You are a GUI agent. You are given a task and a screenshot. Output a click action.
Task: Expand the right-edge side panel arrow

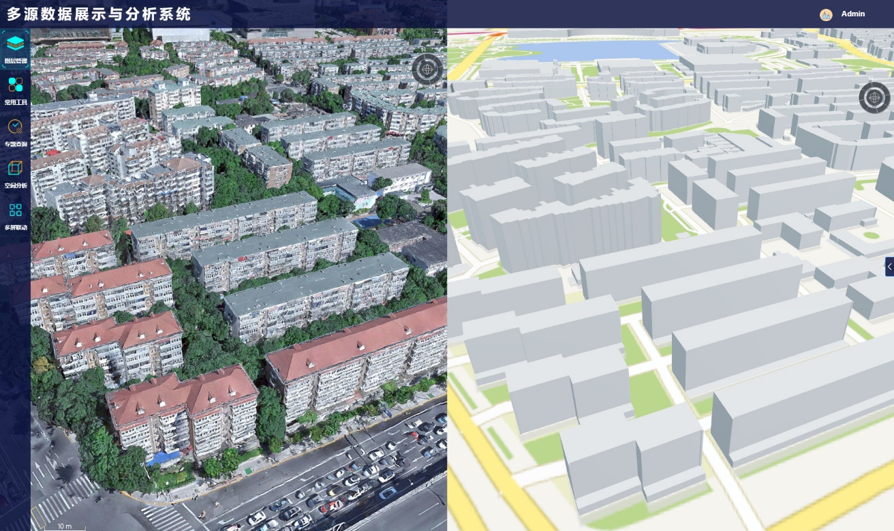click(x=889, y=267)
